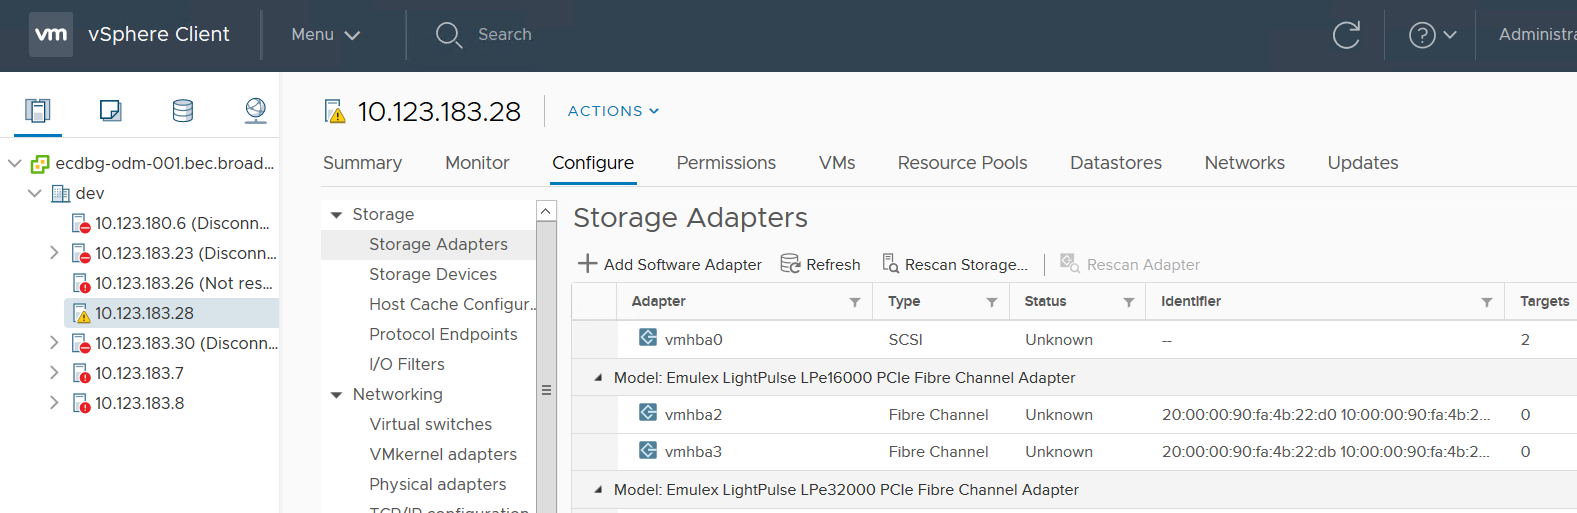Open the Storage inventory view icon
1577x513 pixels.
coord(183,110)
